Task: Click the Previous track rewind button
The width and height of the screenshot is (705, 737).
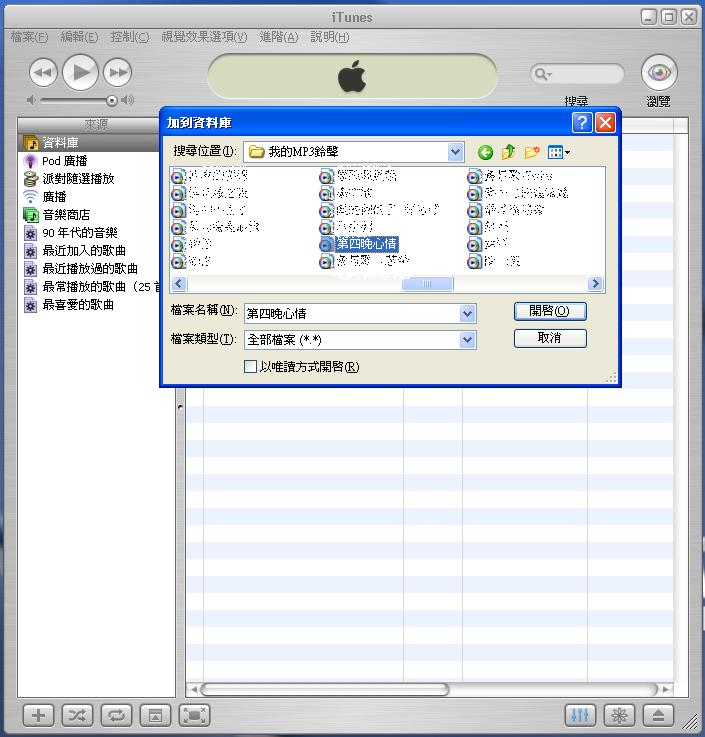Action: [43, 71]
